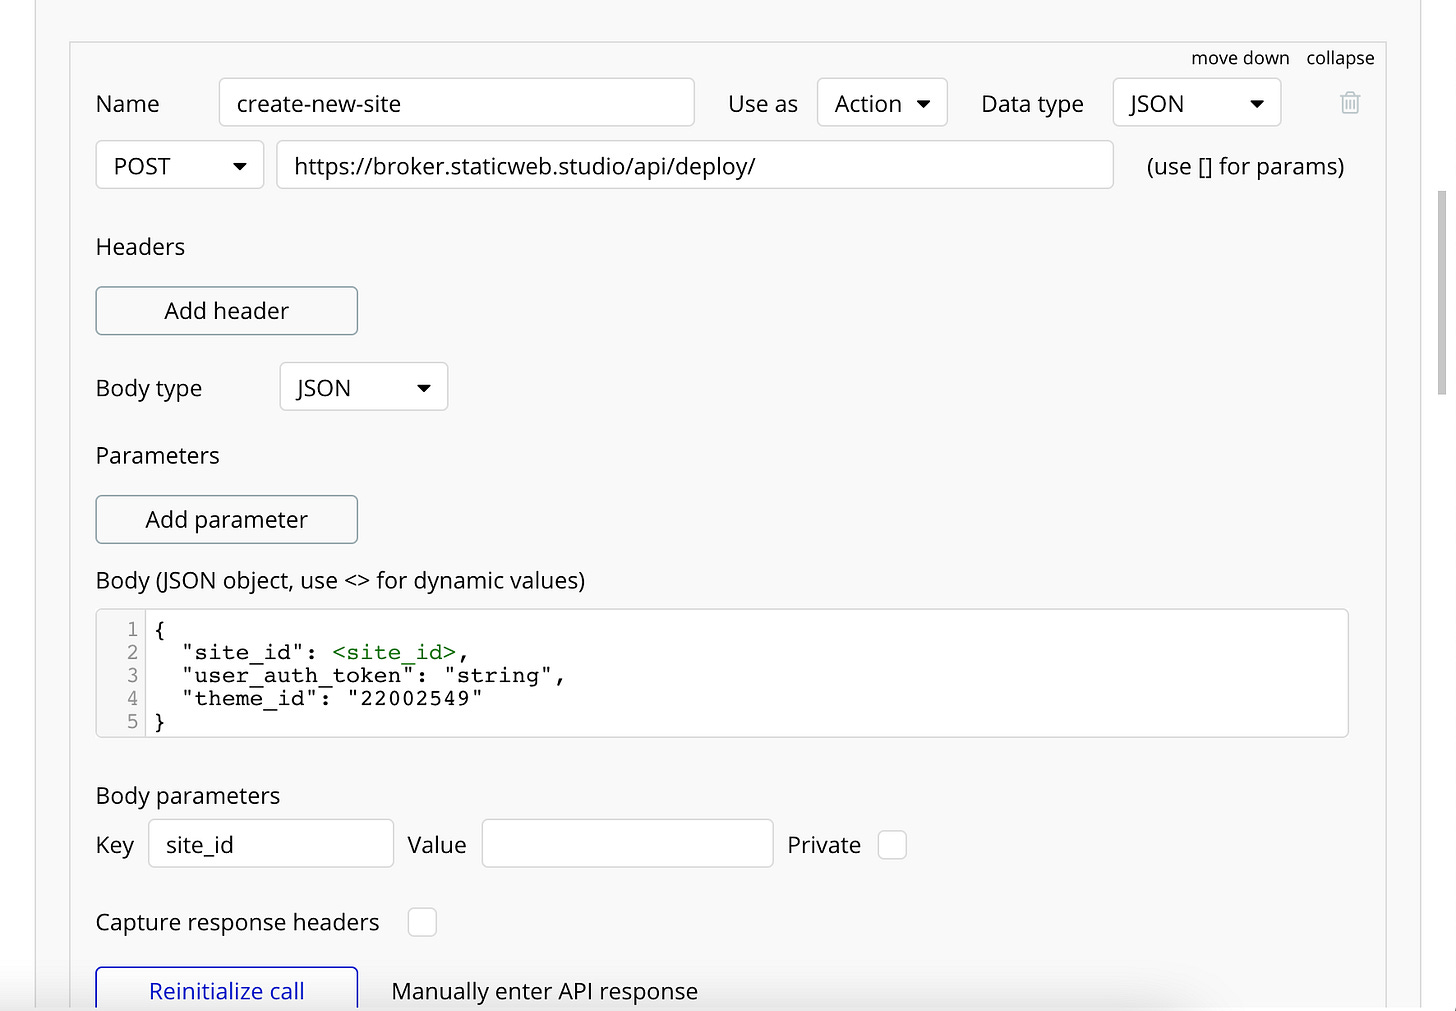Click the API deploy URL field
Viewport: 1456px width, 1011px height.
click(x=695, y=165)
